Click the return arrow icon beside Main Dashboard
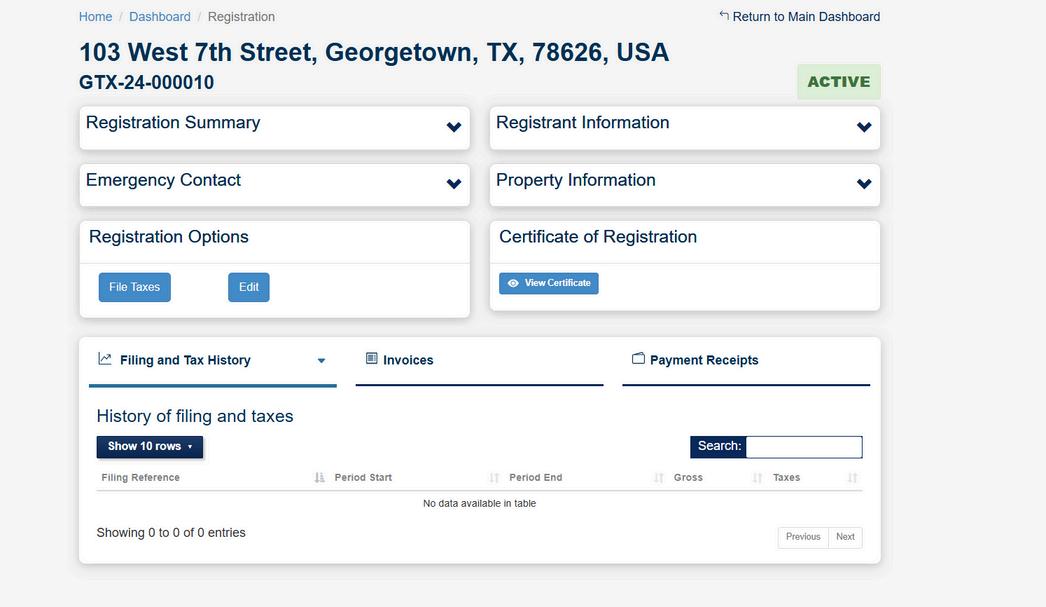Screen dimensions: 1046x607 click(x=724, y=15)
